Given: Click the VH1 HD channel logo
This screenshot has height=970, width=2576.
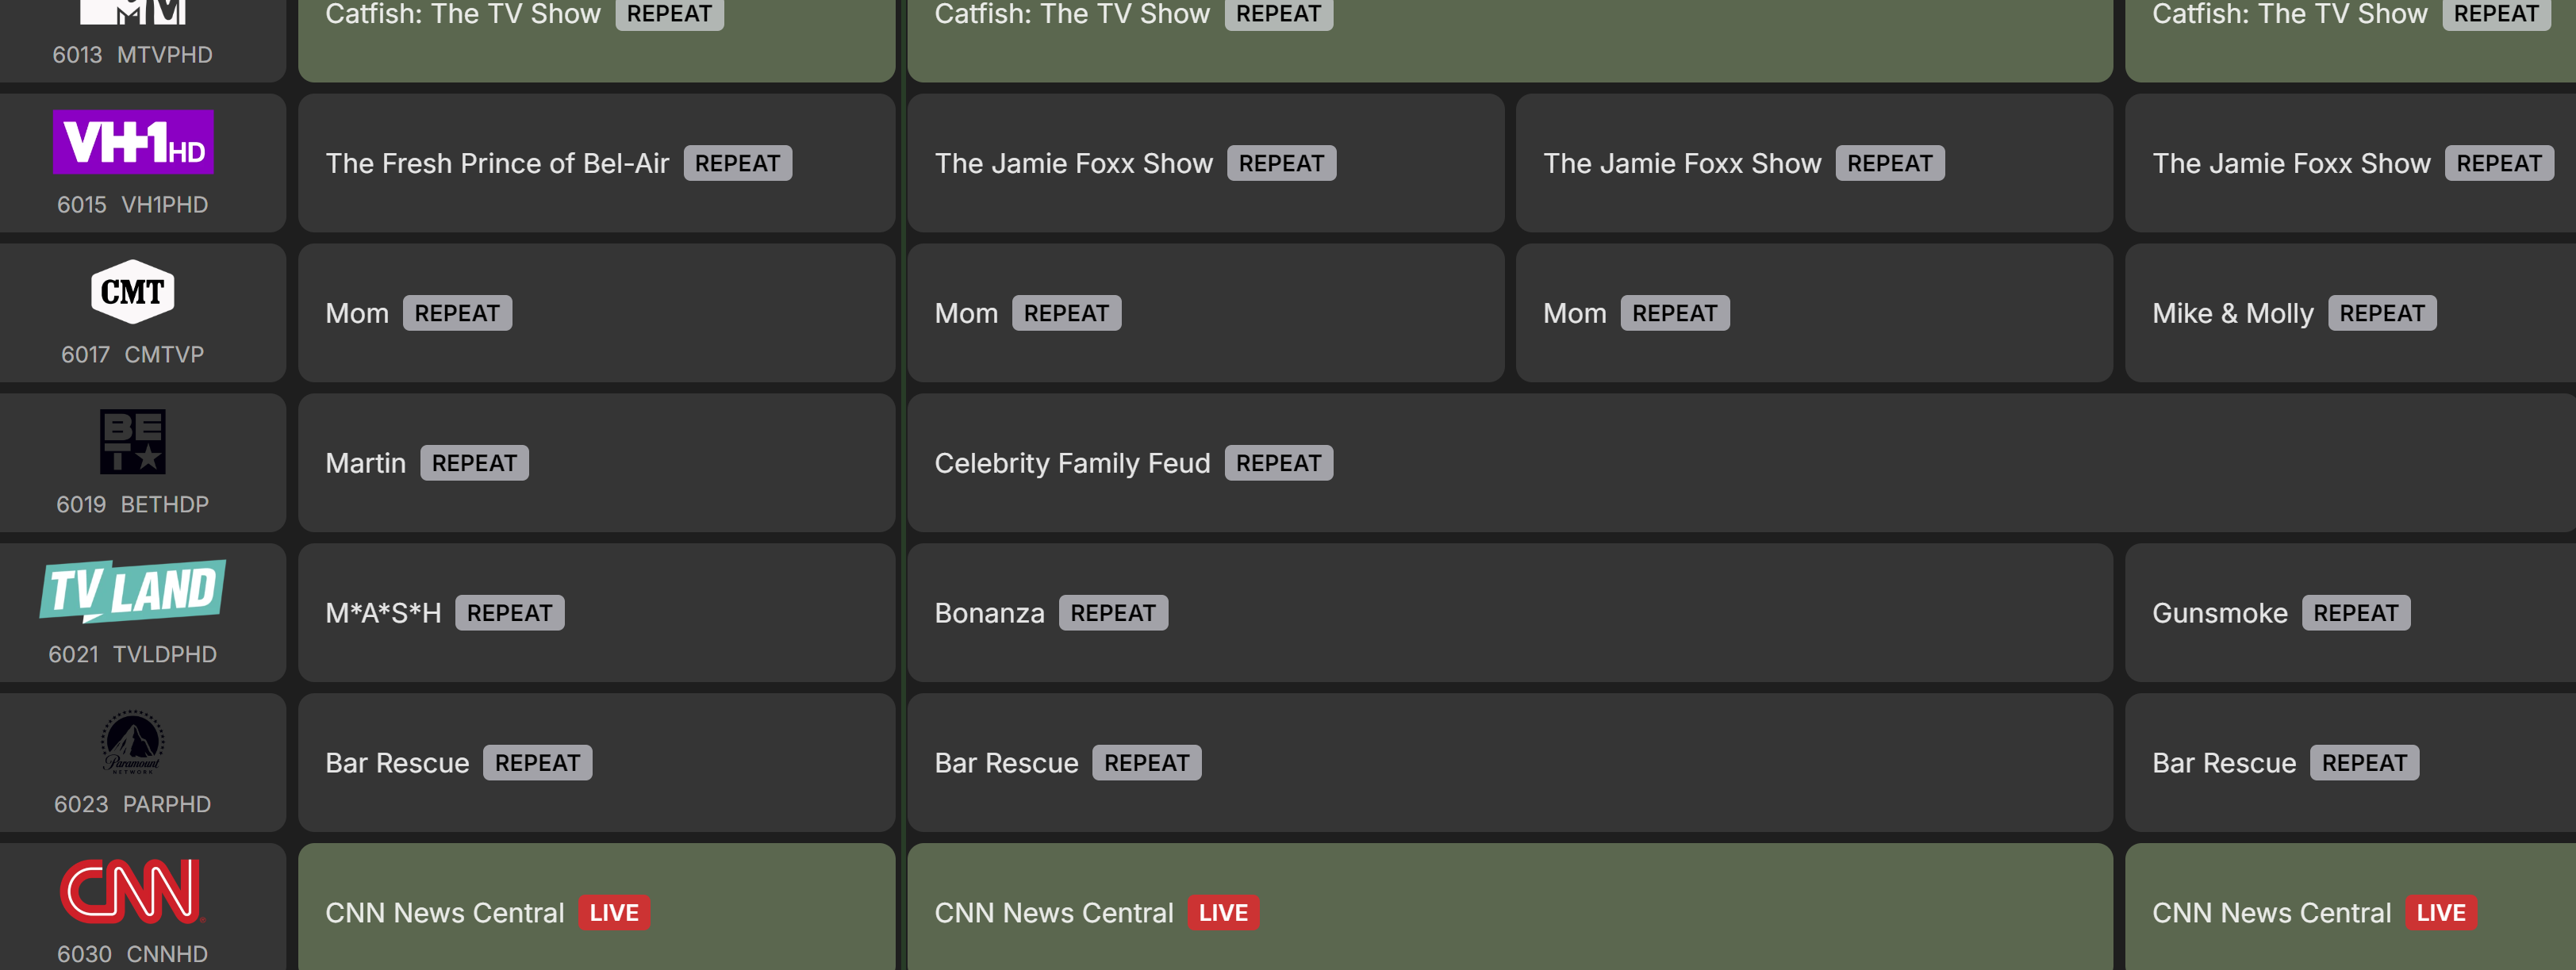Looking at the screenshot, I should [x=133, y=142].
